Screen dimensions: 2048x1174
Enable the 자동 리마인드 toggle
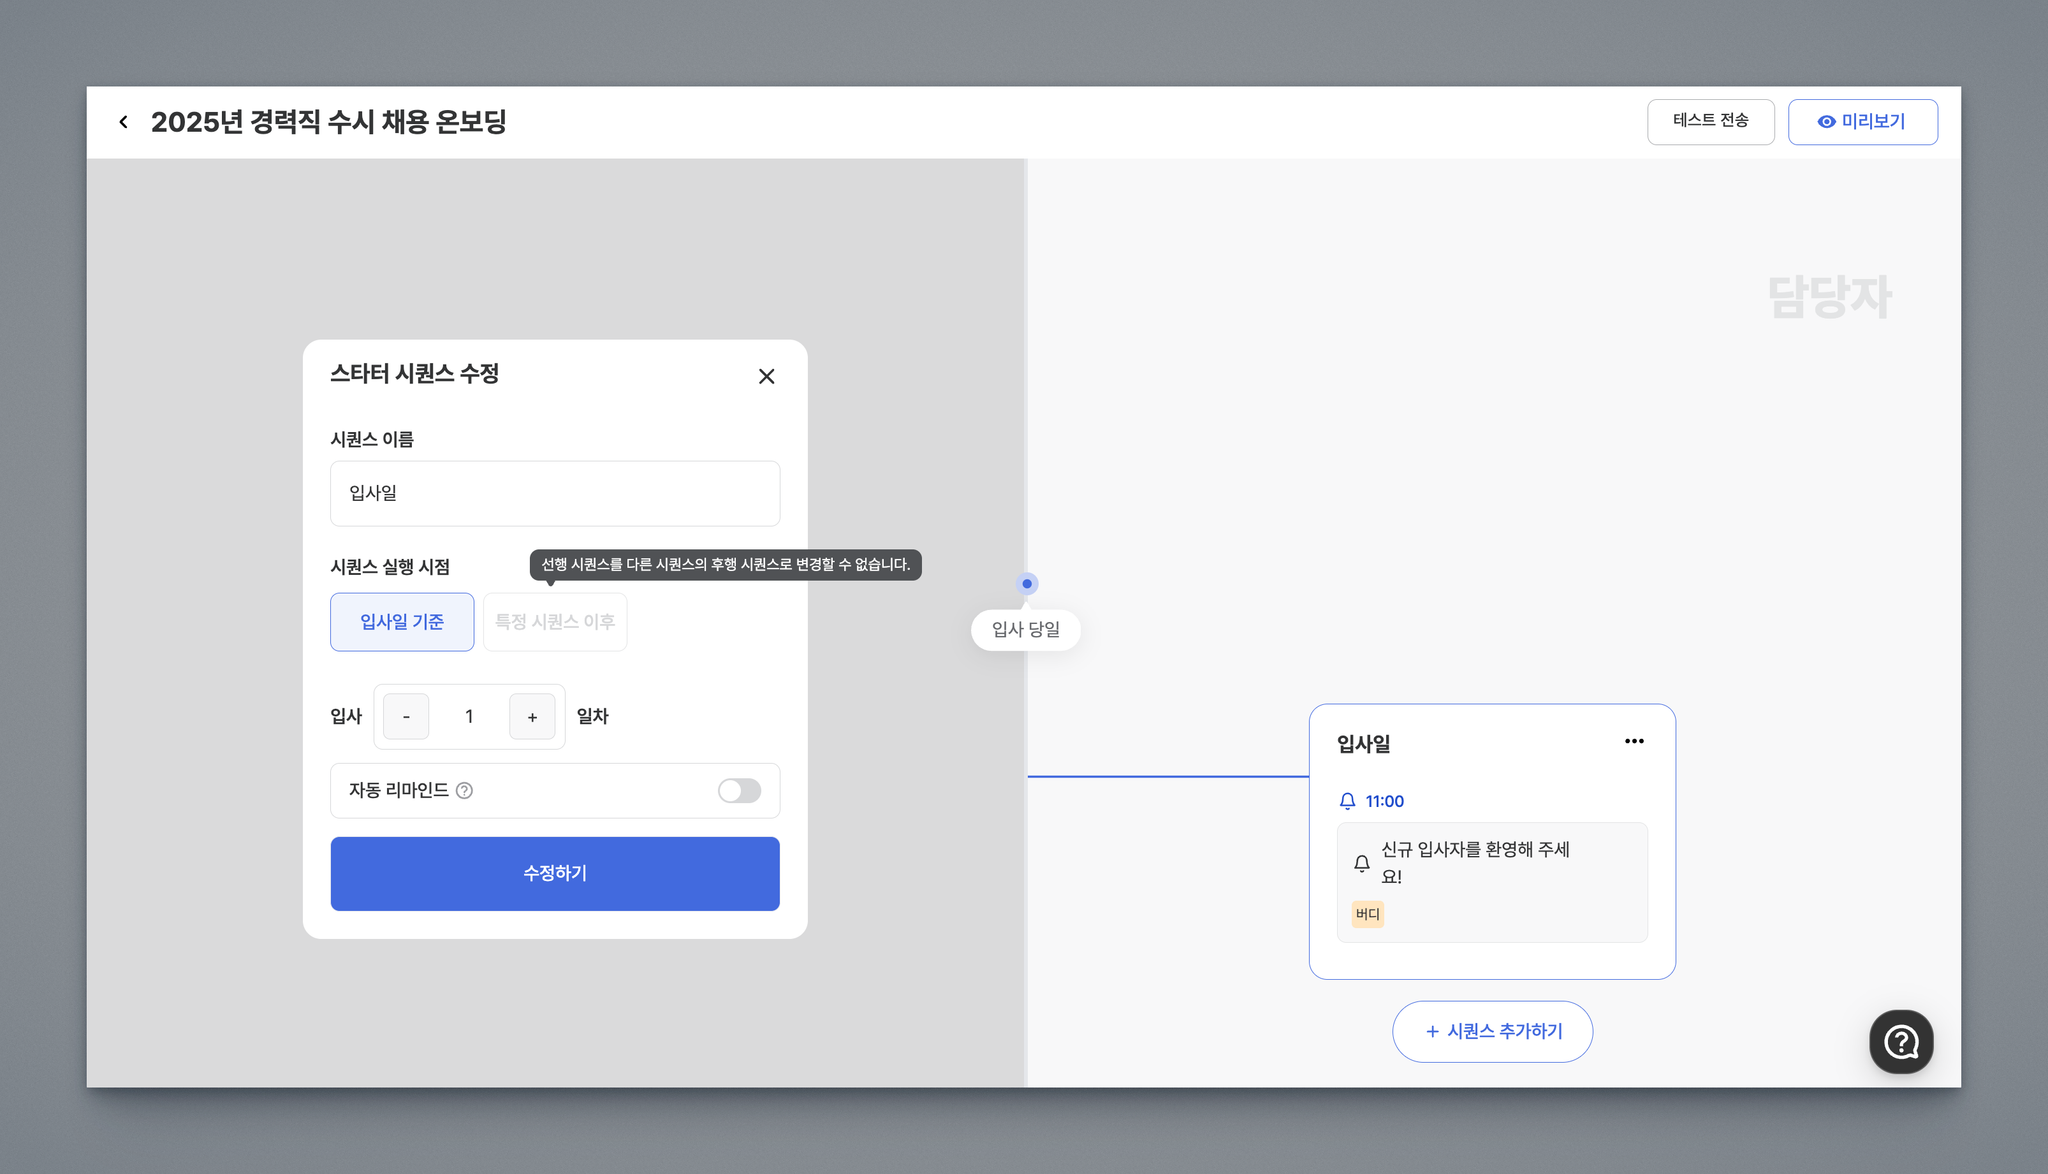pos(739,791)
